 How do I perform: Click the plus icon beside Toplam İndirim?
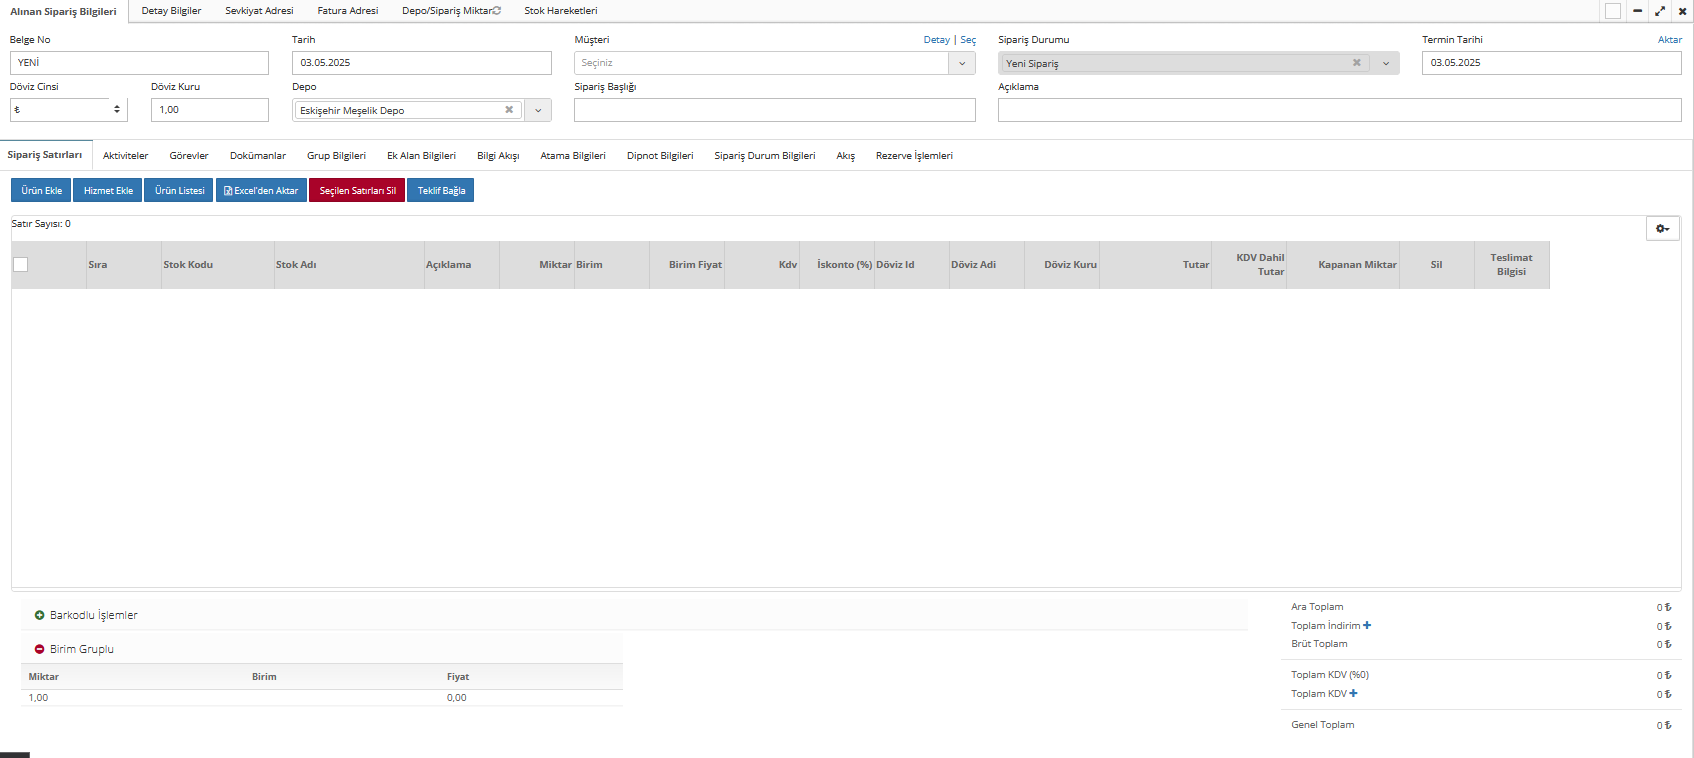click(x=1367, y=626)
